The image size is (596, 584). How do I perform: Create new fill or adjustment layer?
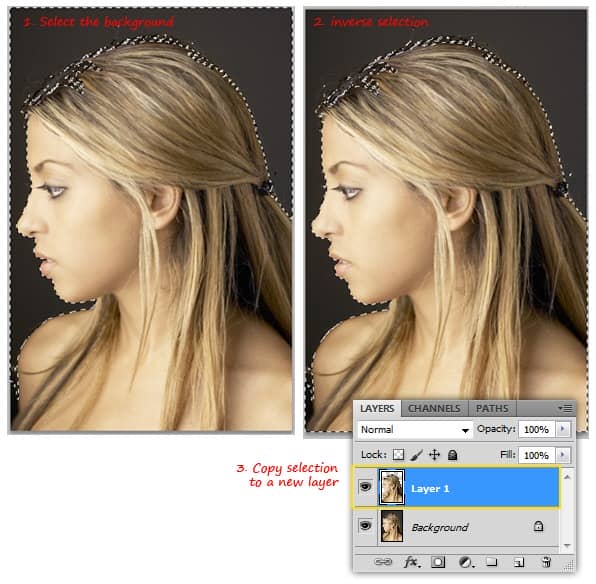click(x=466, y=562)
